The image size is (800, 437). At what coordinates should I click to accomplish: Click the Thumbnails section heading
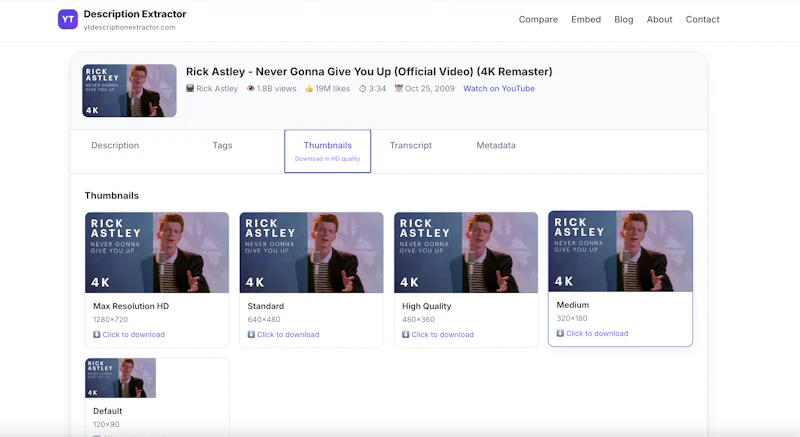(112, 196)
